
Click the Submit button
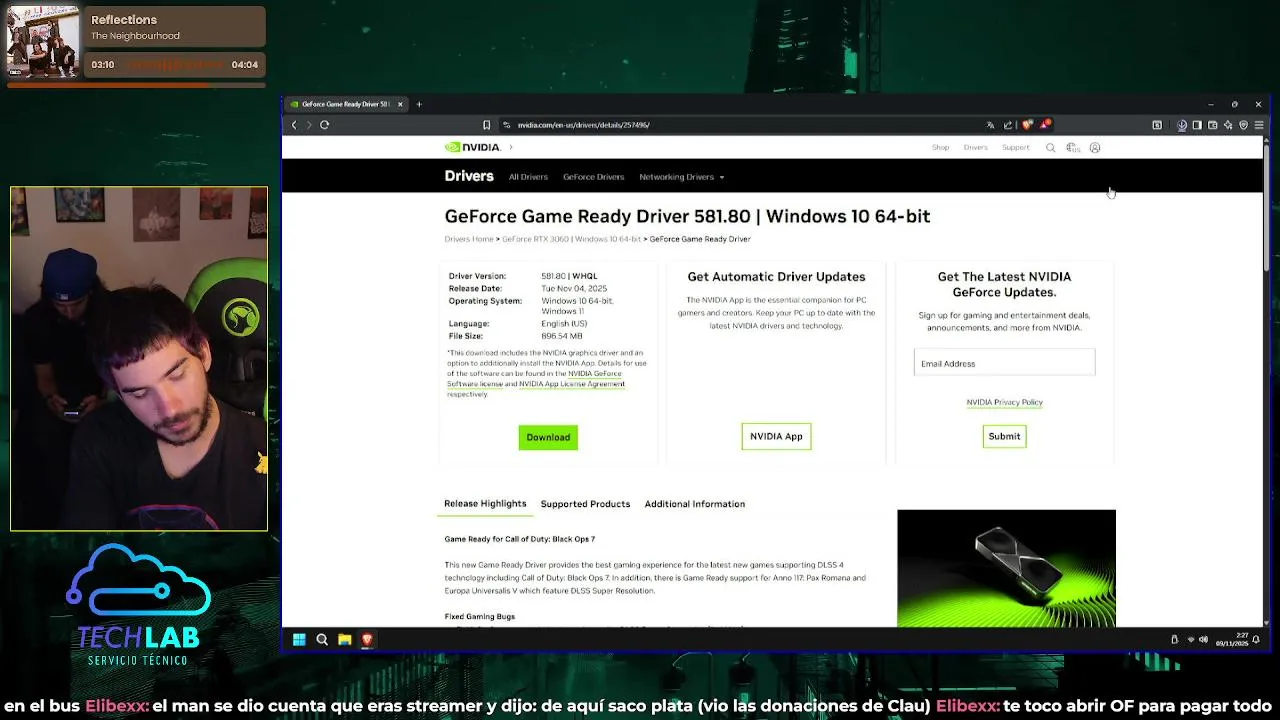tap(1004, 436)
